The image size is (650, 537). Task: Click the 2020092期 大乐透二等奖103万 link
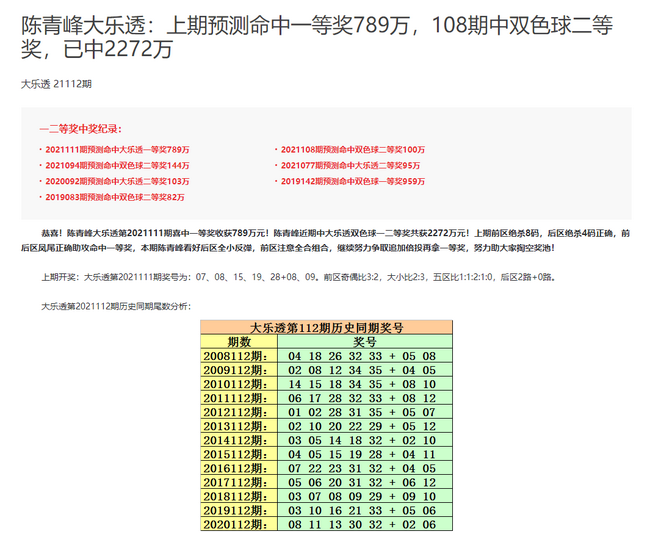[116, 181]
